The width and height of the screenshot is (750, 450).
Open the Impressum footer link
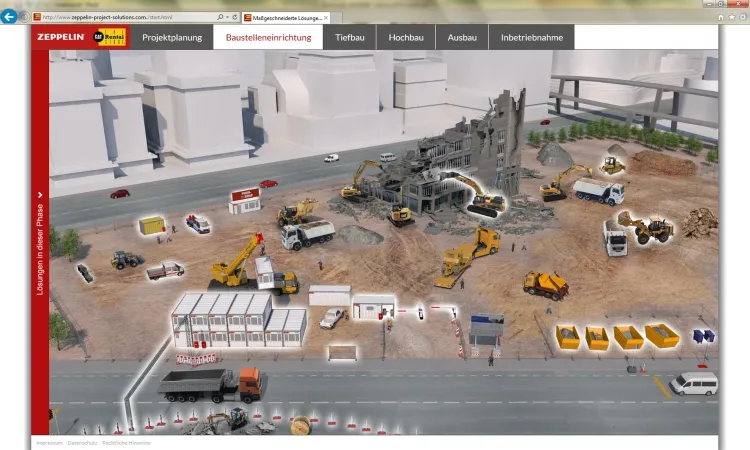pos(49,442)
